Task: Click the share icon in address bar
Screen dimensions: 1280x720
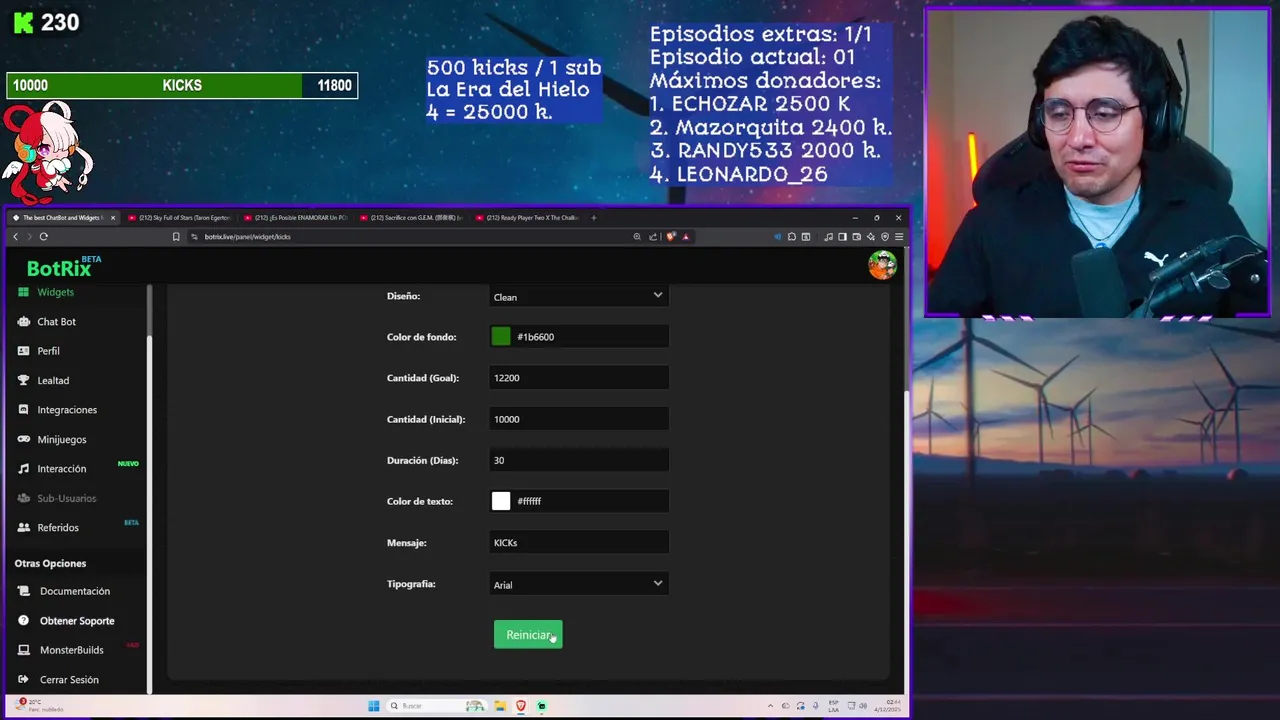Action: [x=653, y=237]
